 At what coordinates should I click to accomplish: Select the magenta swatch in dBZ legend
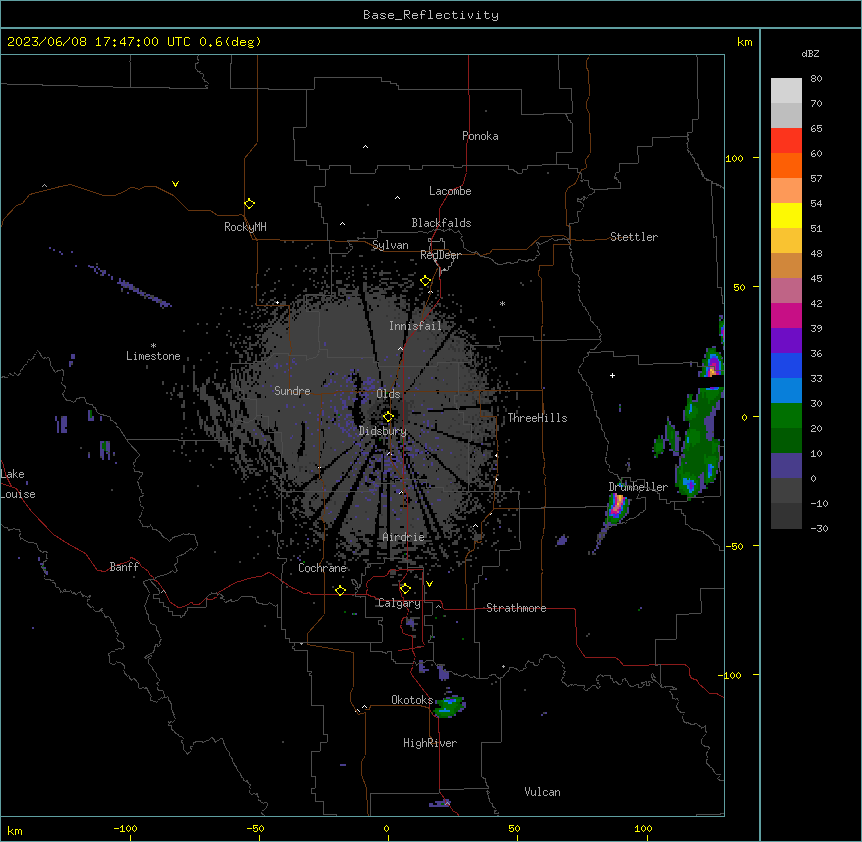click(786, 315)
